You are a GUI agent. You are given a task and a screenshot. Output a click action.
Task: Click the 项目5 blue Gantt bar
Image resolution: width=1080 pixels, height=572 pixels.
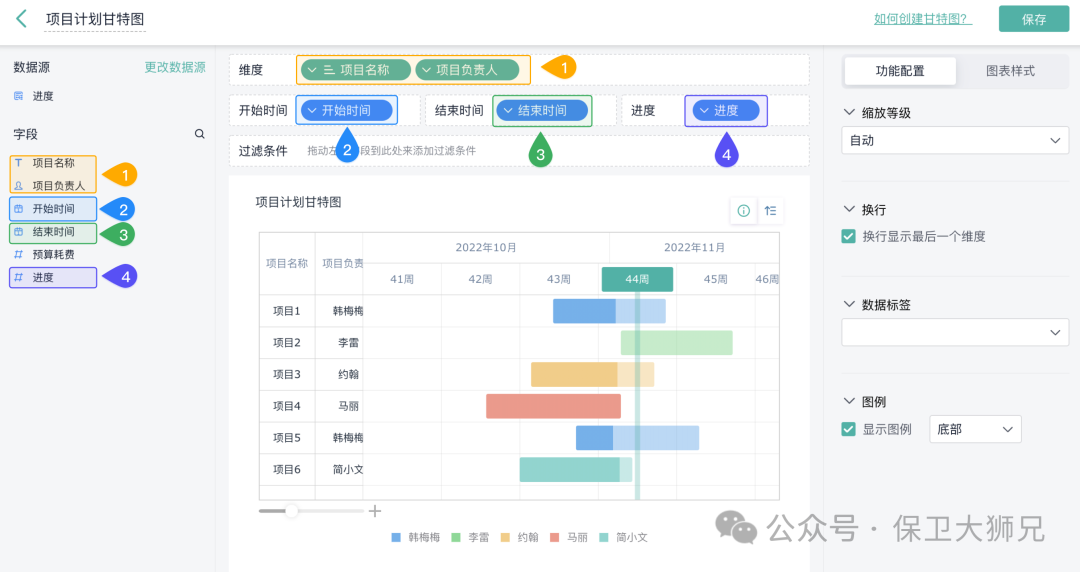[x=637, y=438]
